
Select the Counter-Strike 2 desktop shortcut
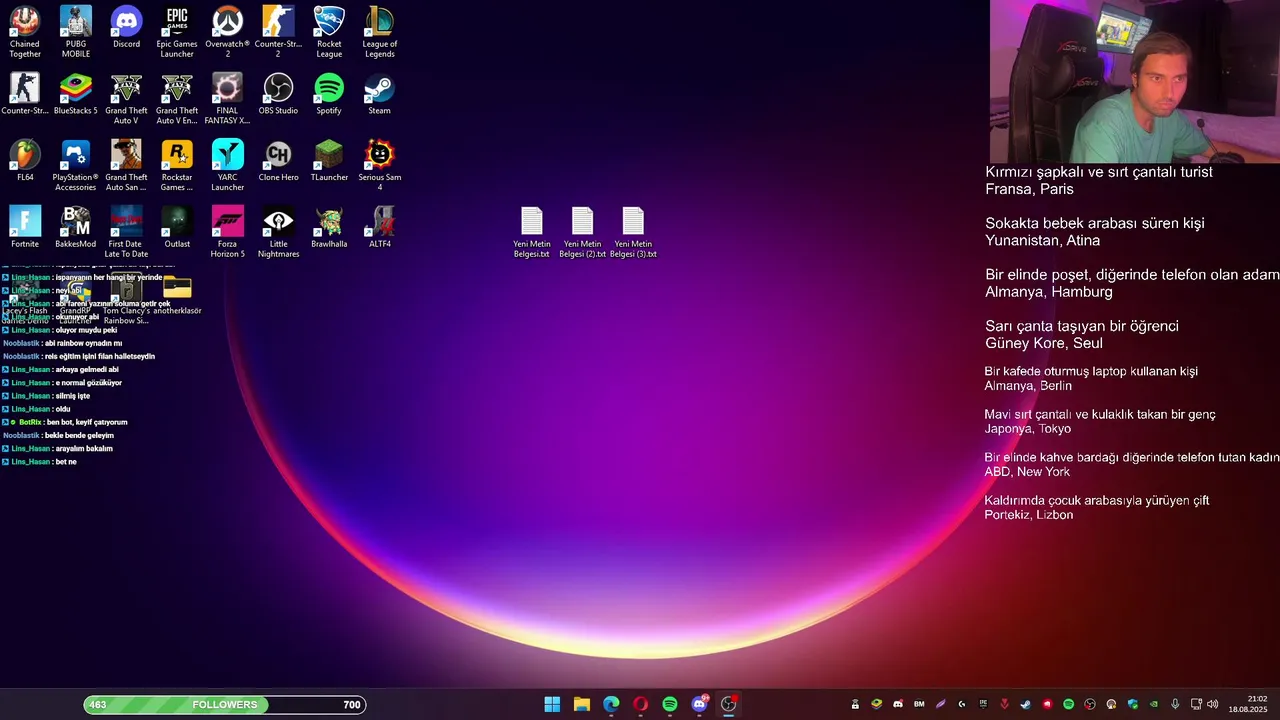point(278,32)
